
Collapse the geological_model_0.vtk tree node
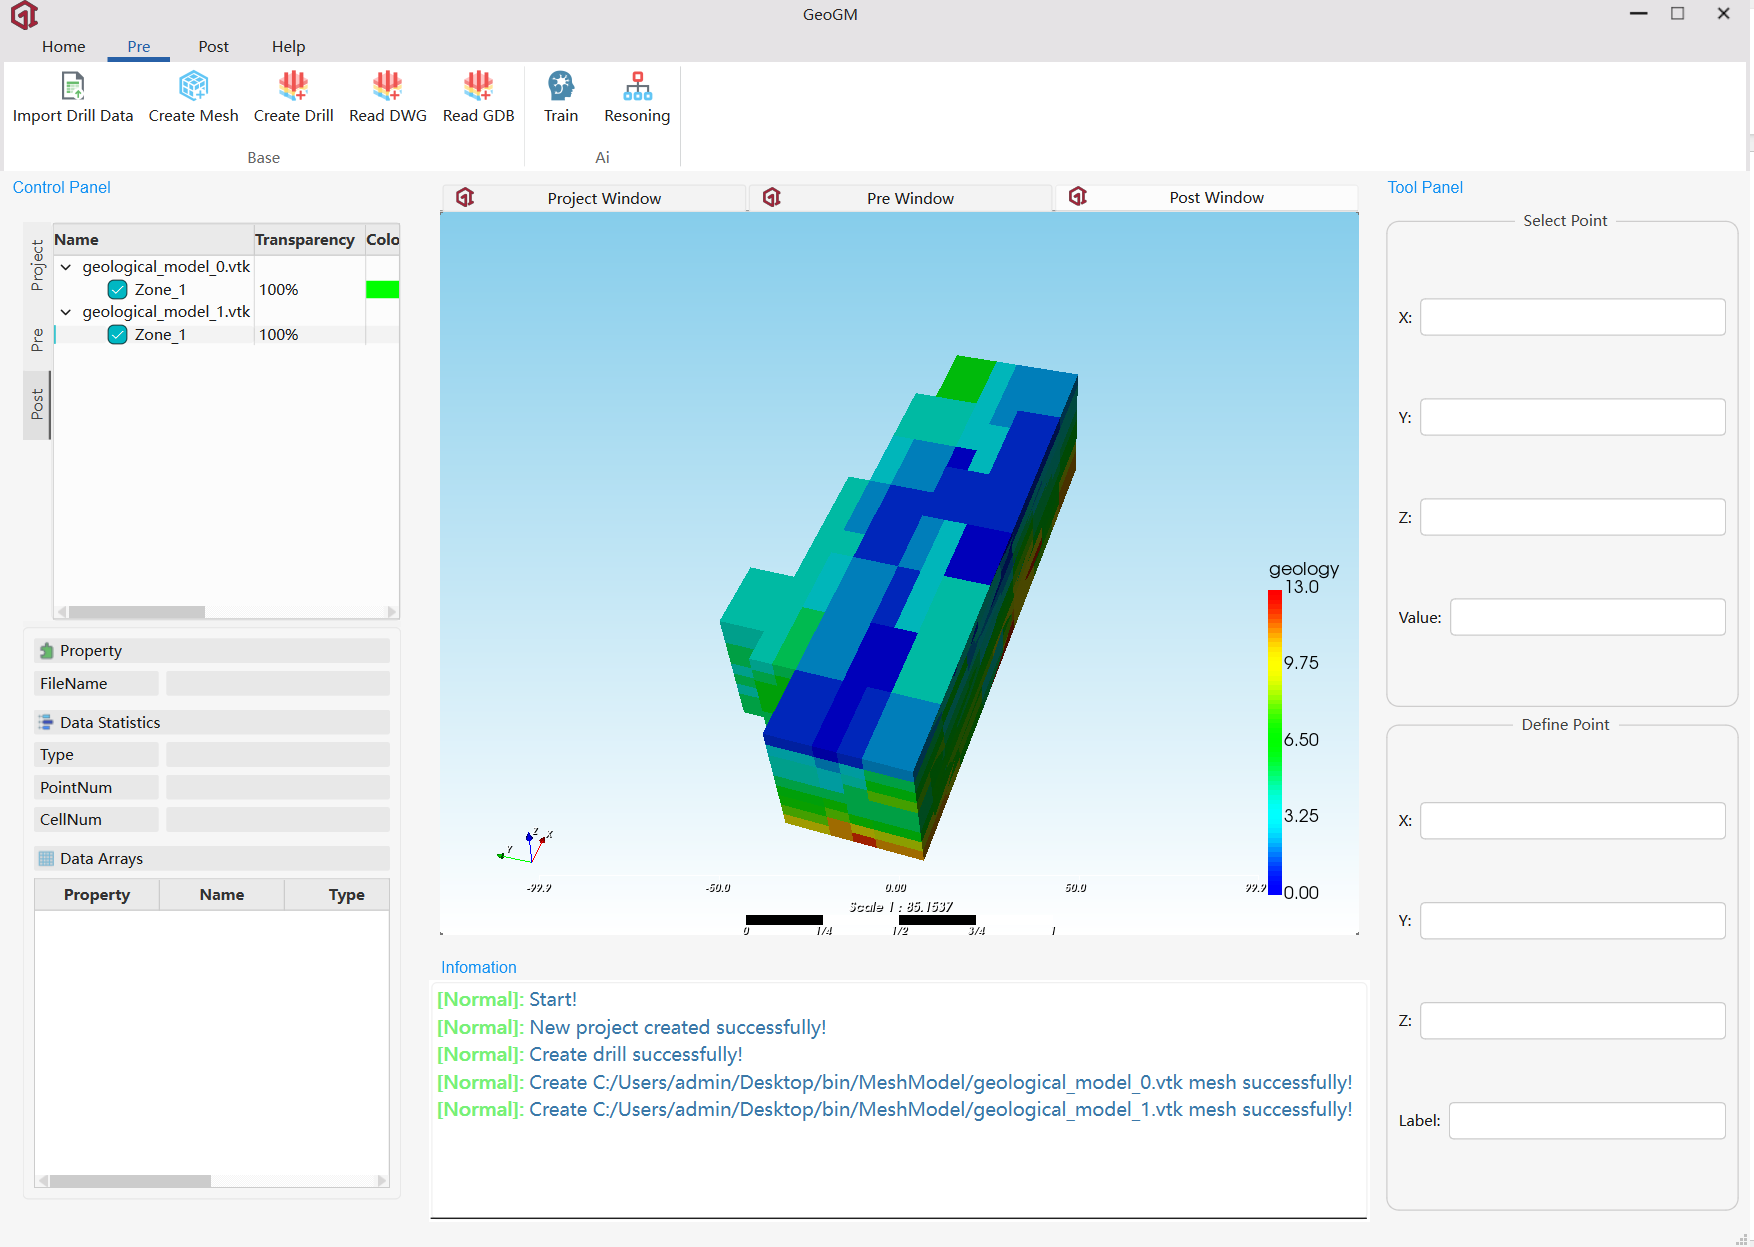66,267
